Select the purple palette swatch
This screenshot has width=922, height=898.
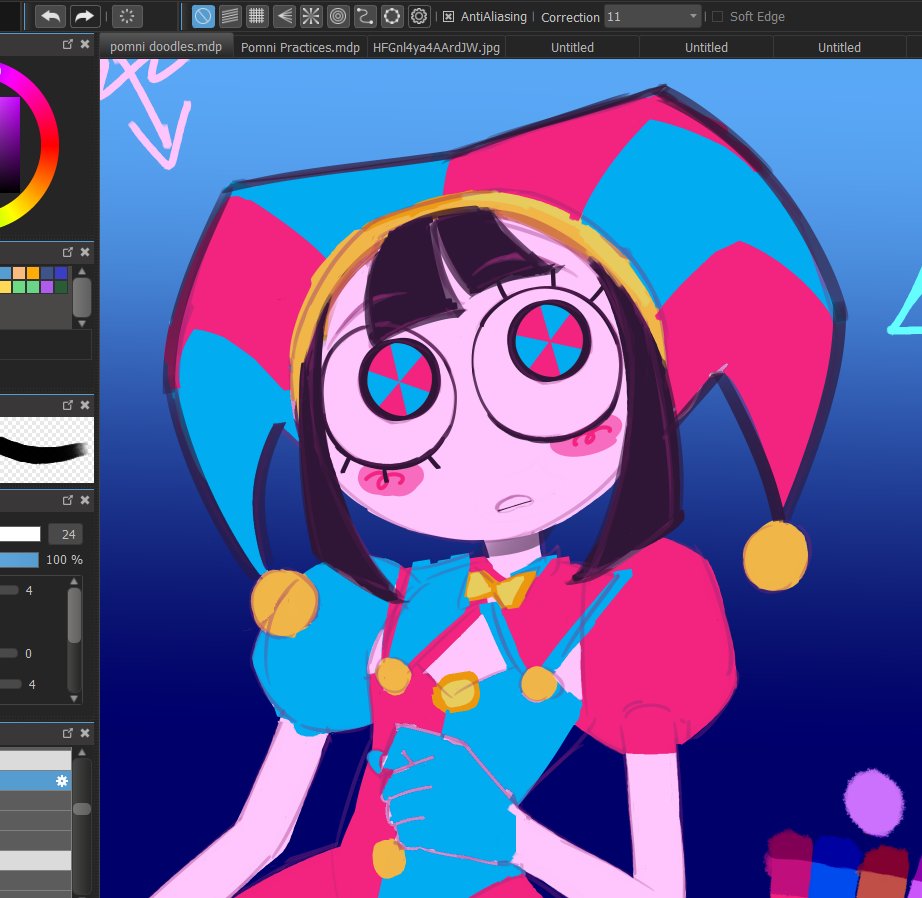[46, 287]
